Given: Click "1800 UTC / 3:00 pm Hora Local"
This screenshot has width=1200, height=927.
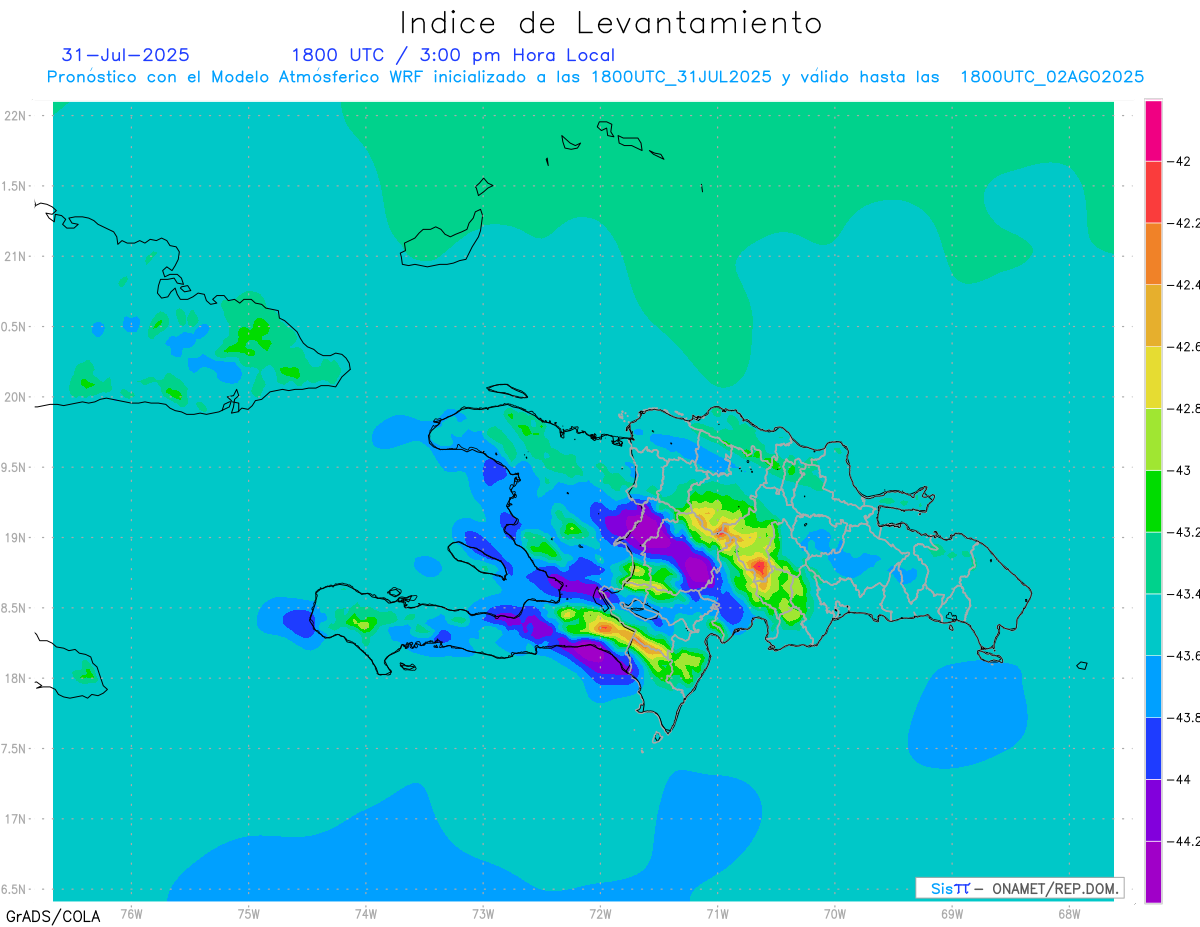Looking at the screenshot, I should pyautogui.click(x=453, y=56).
